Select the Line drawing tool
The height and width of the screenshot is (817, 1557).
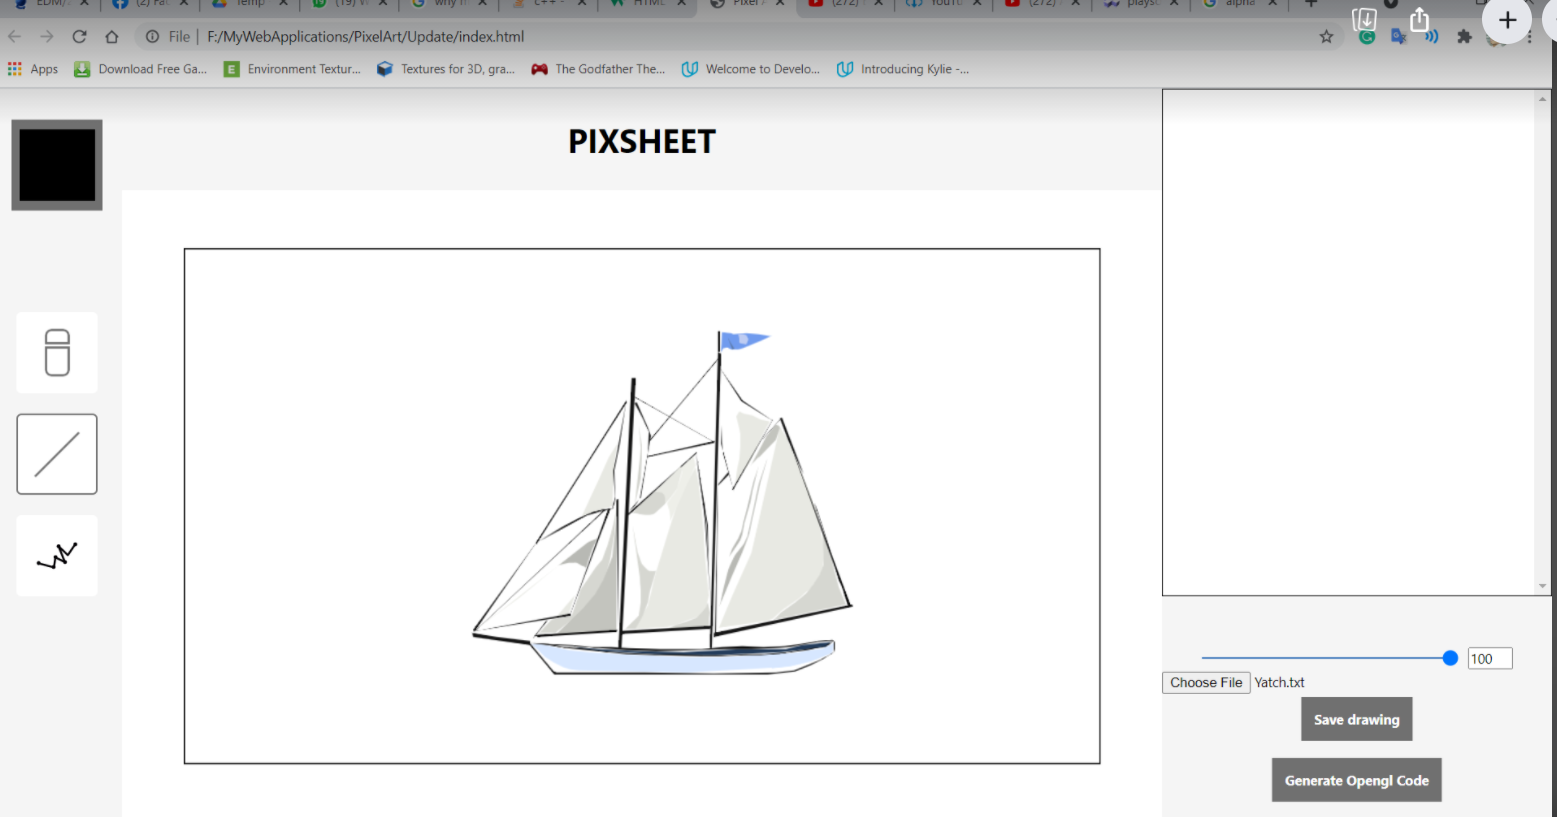click(56, 453)
